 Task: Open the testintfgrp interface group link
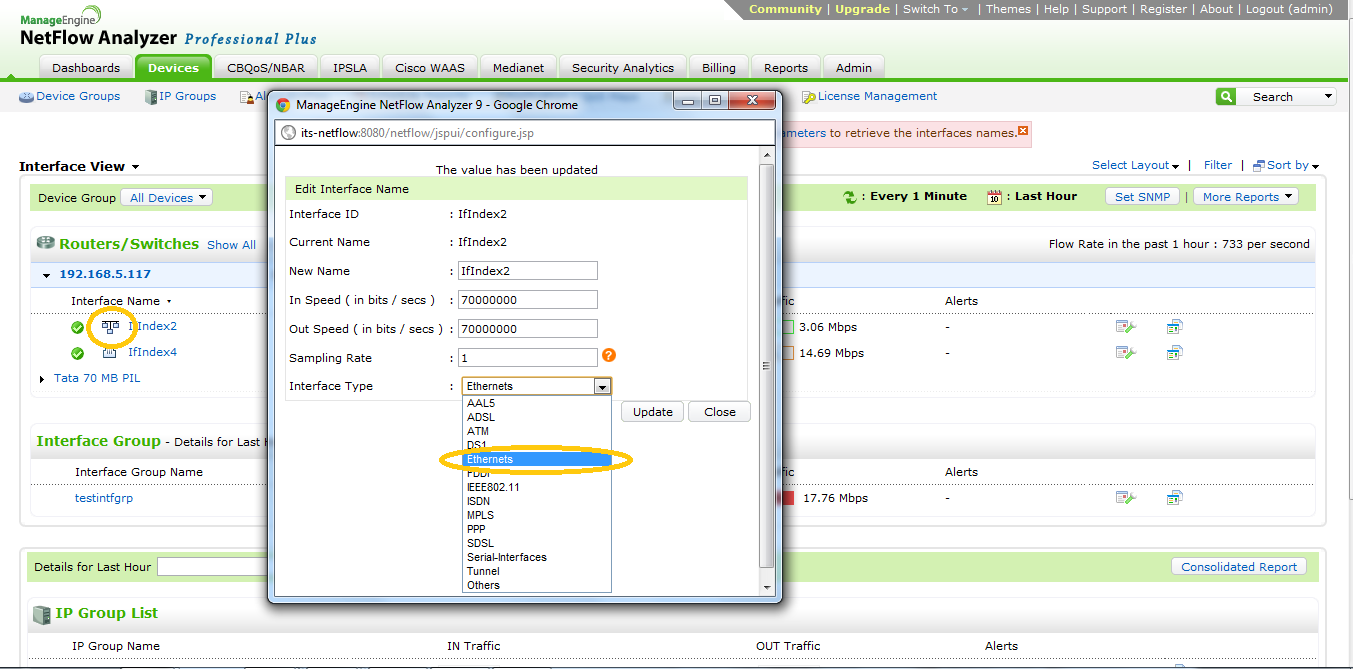[104, 497]
